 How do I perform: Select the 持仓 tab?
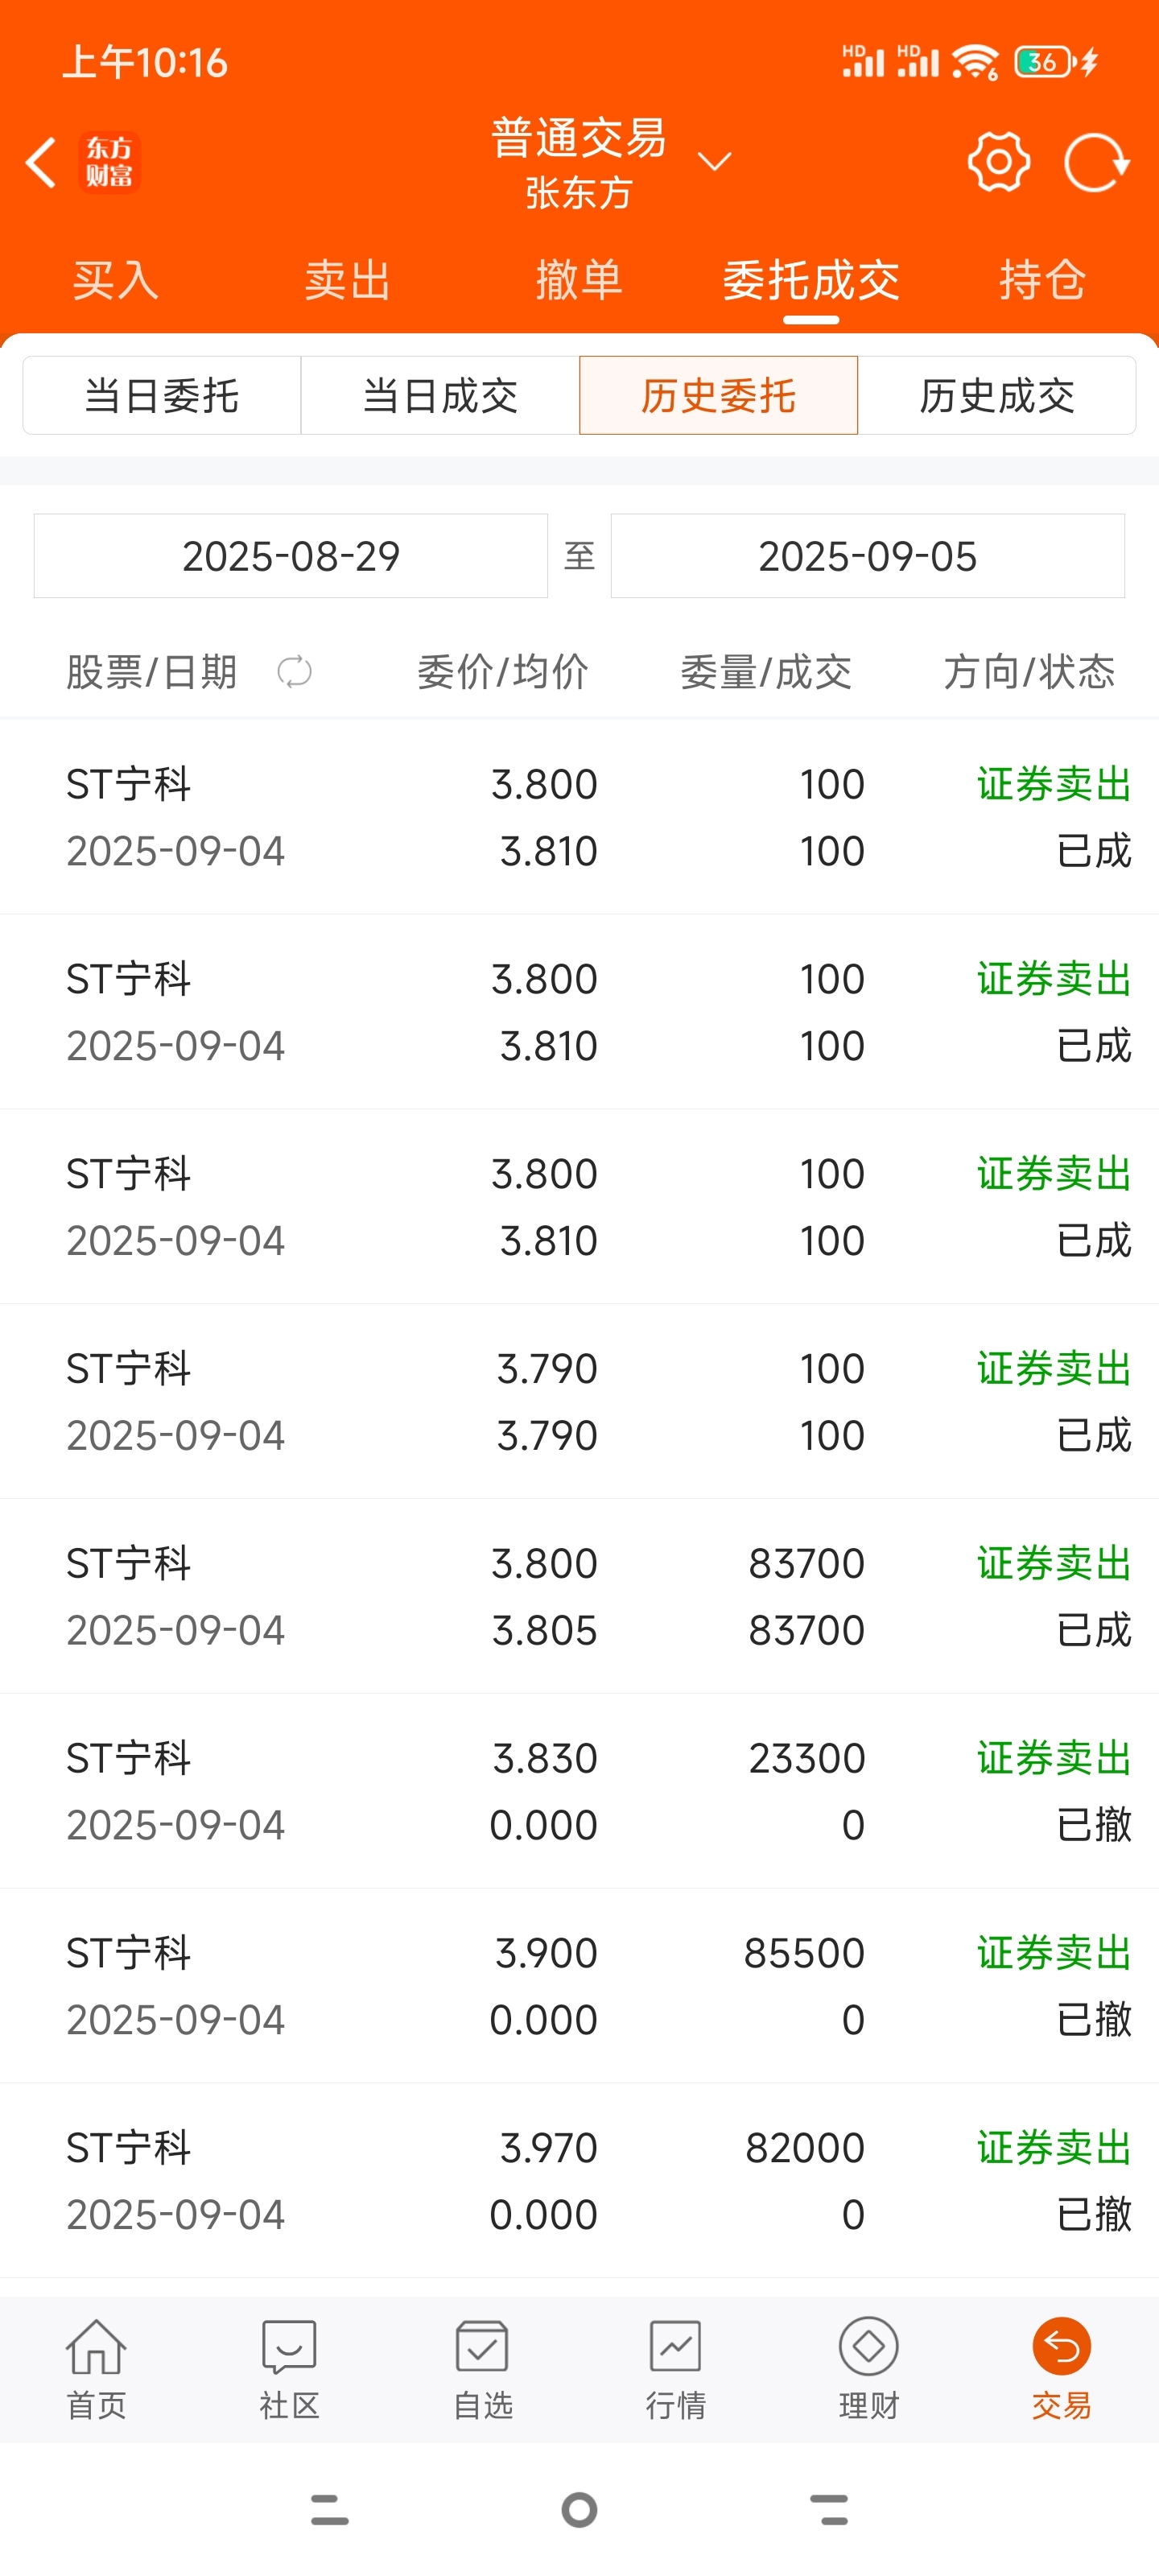point(1042,280)
